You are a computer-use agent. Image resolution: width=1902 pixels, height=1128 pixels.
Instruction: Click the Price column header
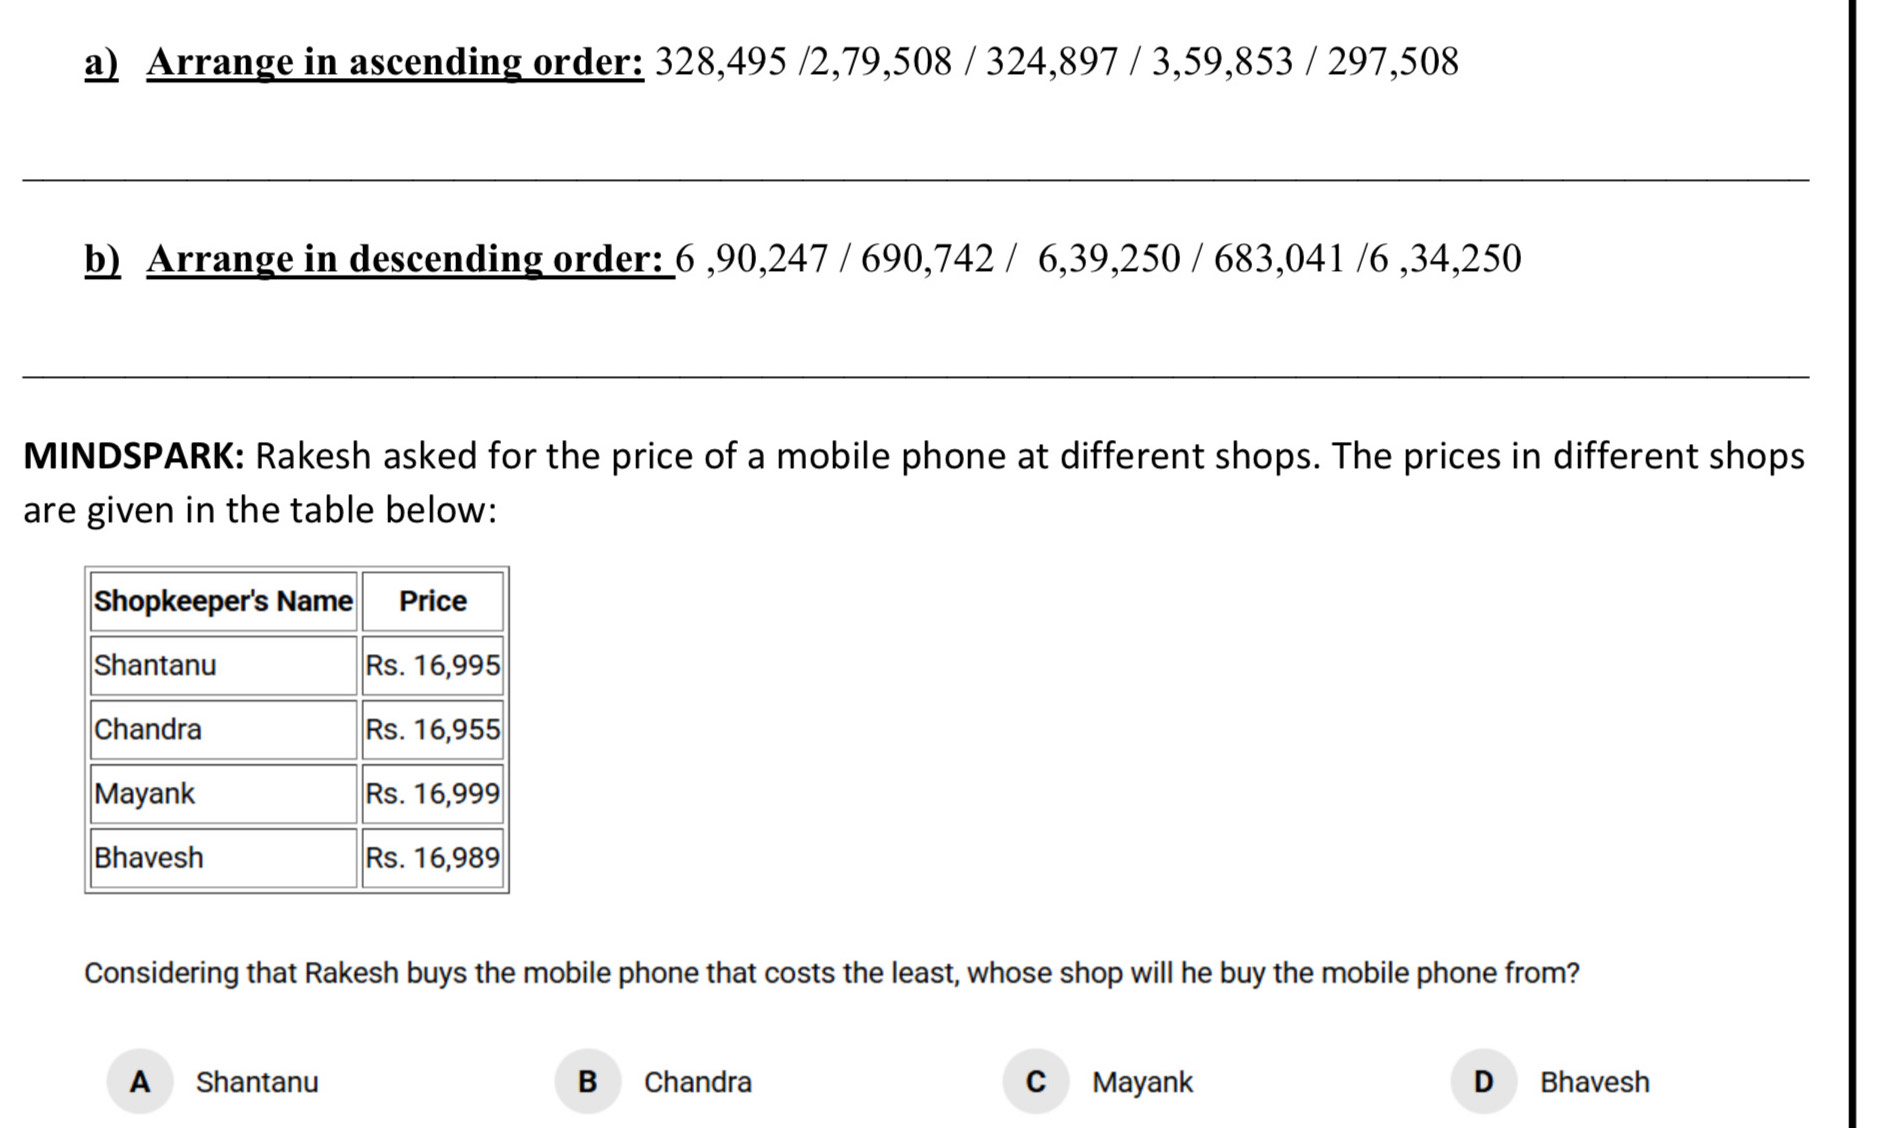pos(432,601)
